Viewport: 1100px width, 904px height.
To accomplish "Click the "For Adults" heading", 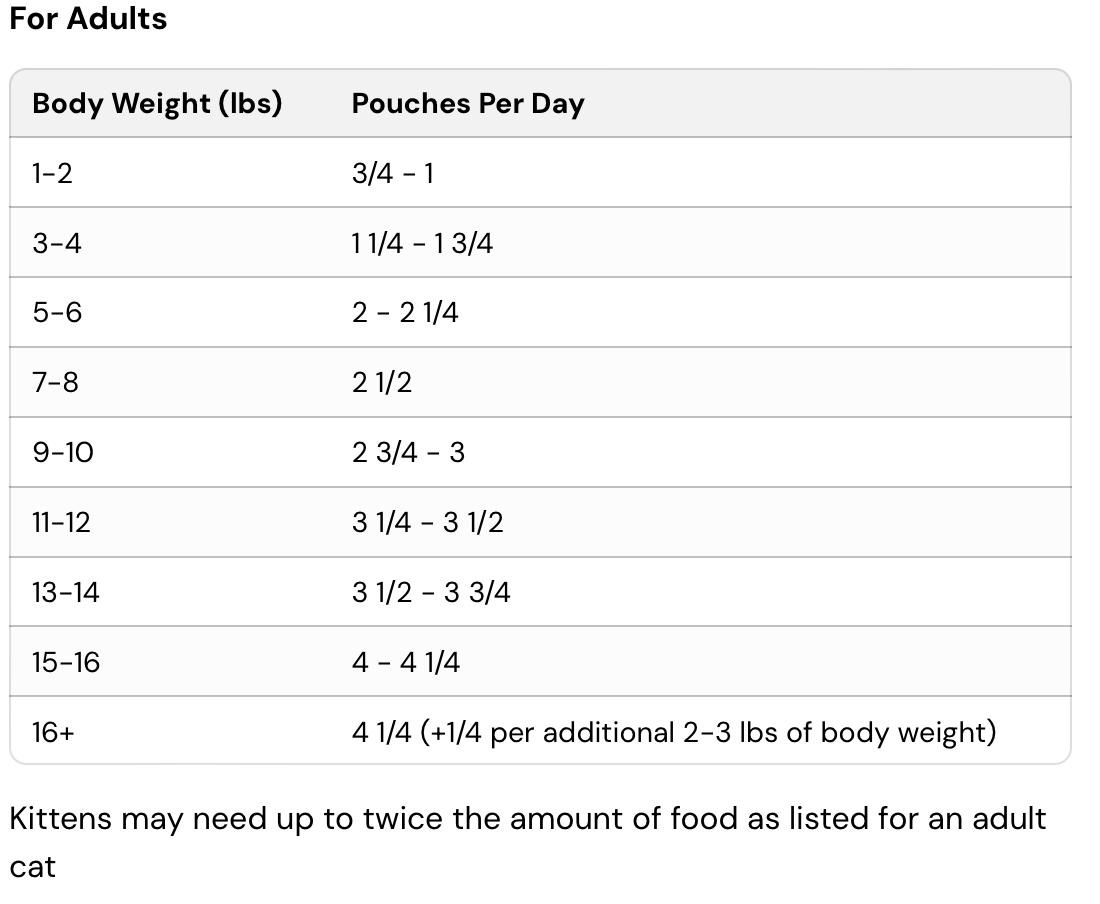I will (x=88, y=19).
